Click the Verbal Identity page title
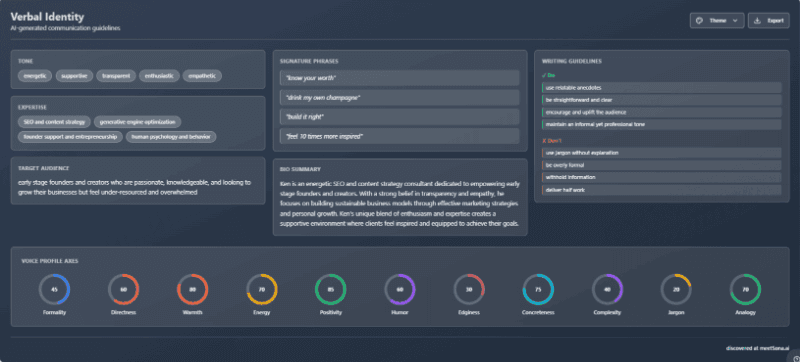Viewport: 800px width, 362px height. pyautogui.click(x=47, y=17)
